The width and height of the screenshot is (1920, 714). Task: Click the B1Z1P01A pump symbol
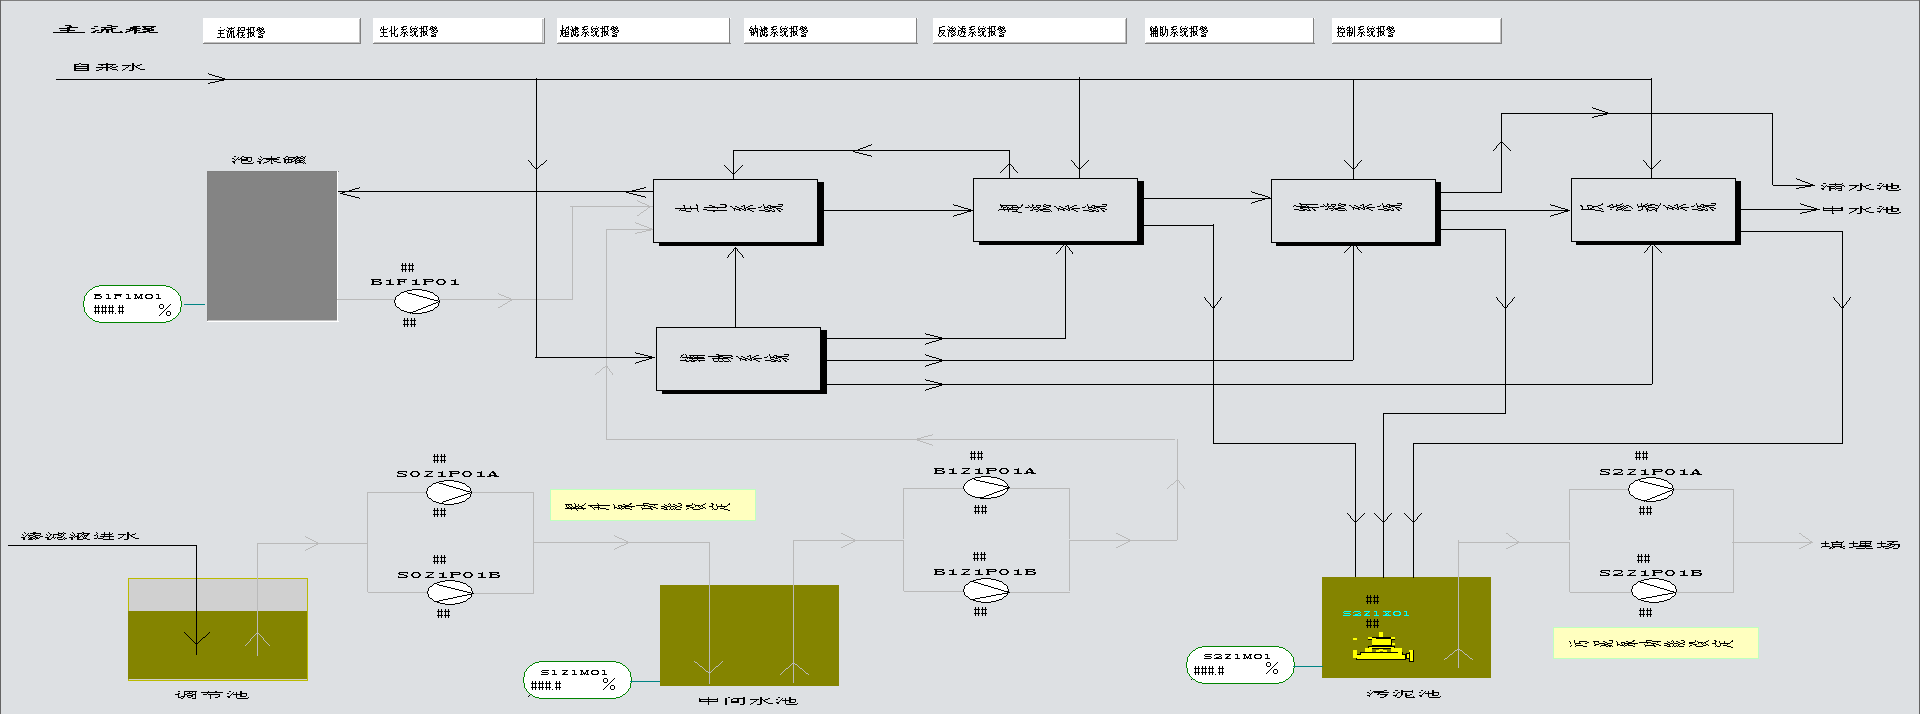coord(986,488)
